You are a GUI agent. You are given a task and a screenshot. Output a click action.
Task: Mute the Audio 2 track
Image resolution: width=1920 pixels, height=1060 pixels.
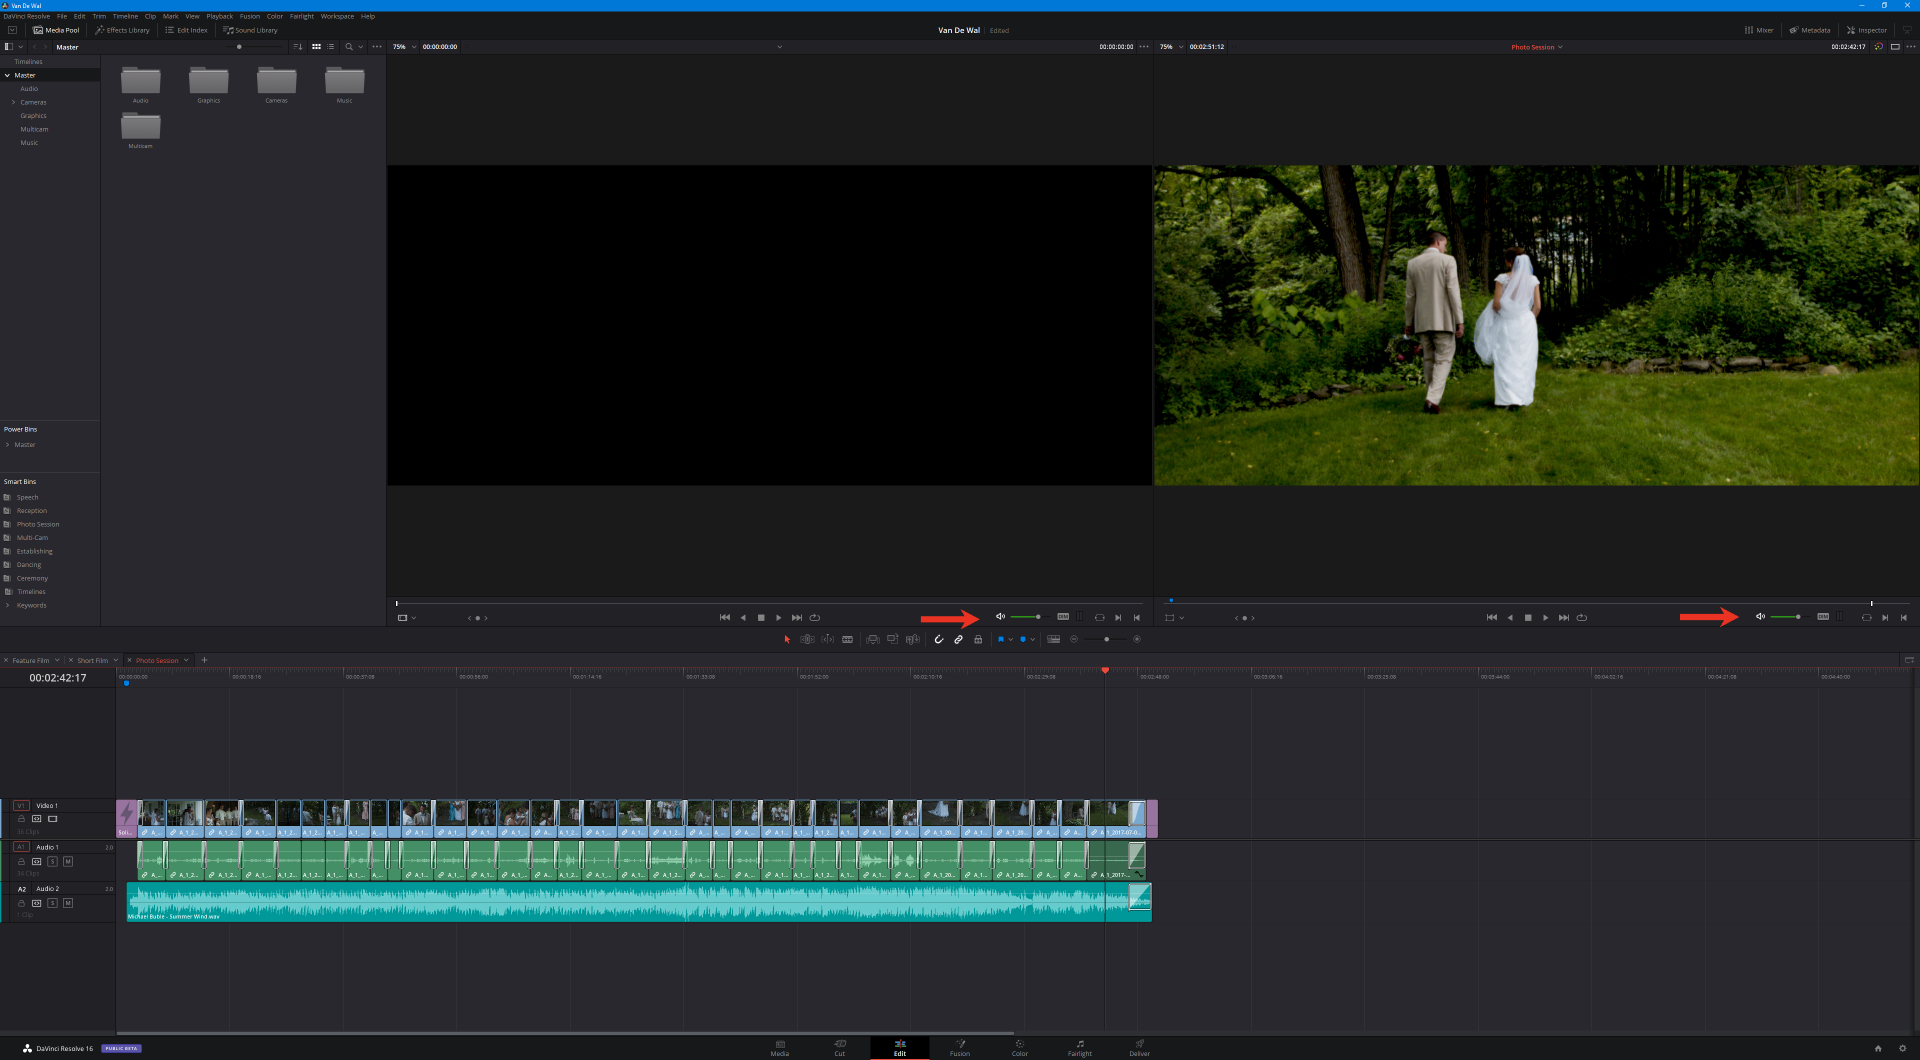(68, 903)
